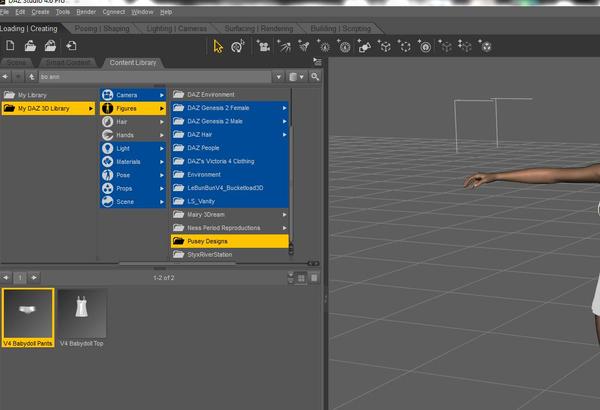
Task: Create a new dashed-circle group icon
Action: 404,46
